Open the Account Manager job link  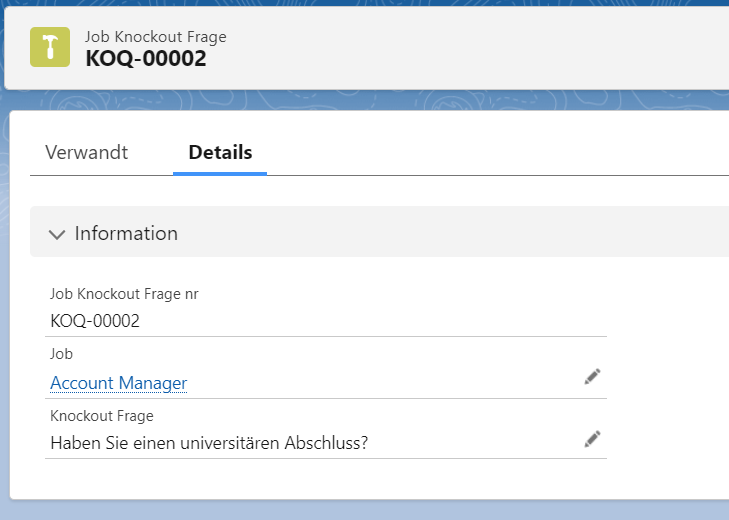tap(118, 383)
